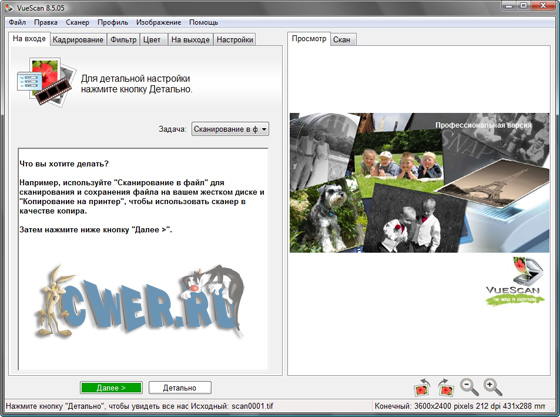Click the green Далее > button
560x417 pixels.
point(111,388)
